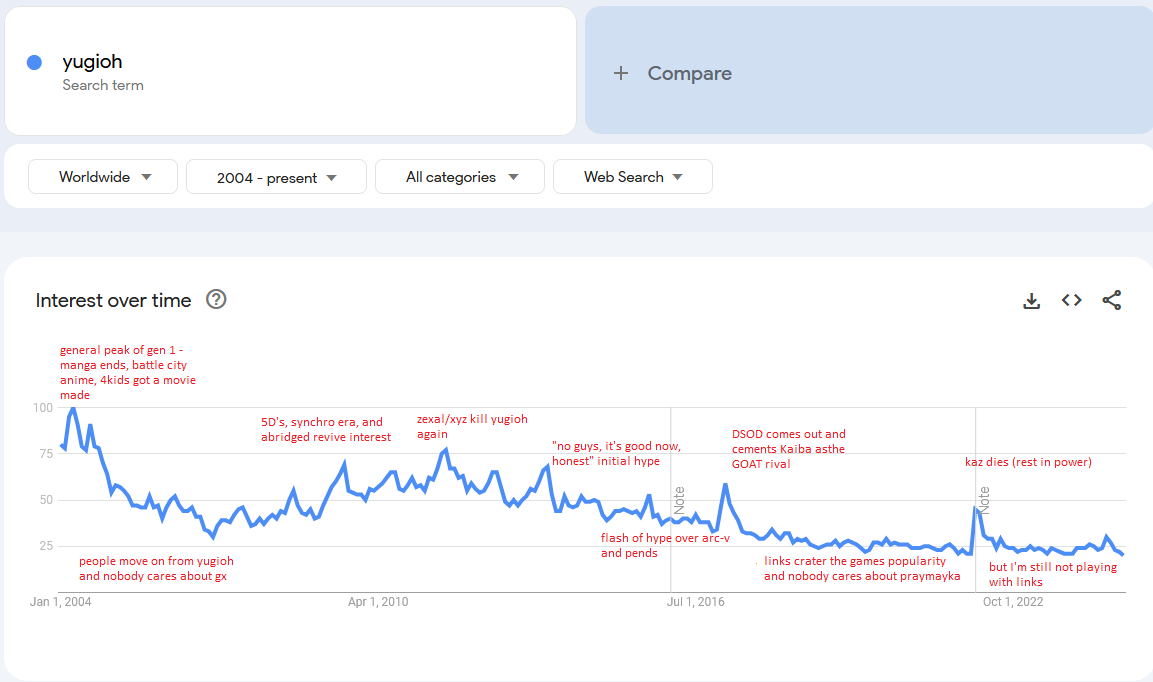Share the Interest over time chart

1112,300
